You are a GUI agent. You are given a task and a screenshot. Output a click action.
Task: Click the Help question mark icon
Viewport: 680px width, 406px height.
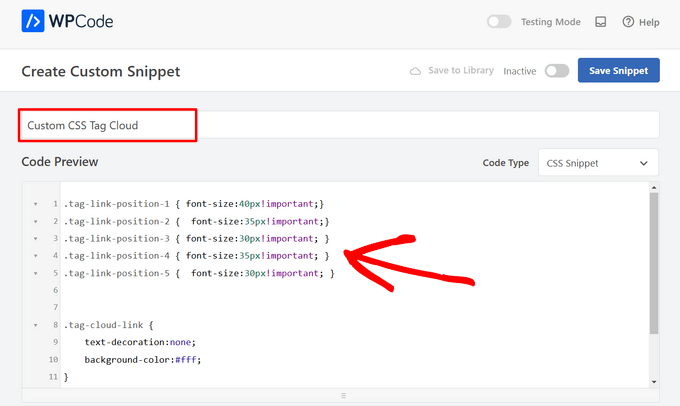(x=628, y=22)
